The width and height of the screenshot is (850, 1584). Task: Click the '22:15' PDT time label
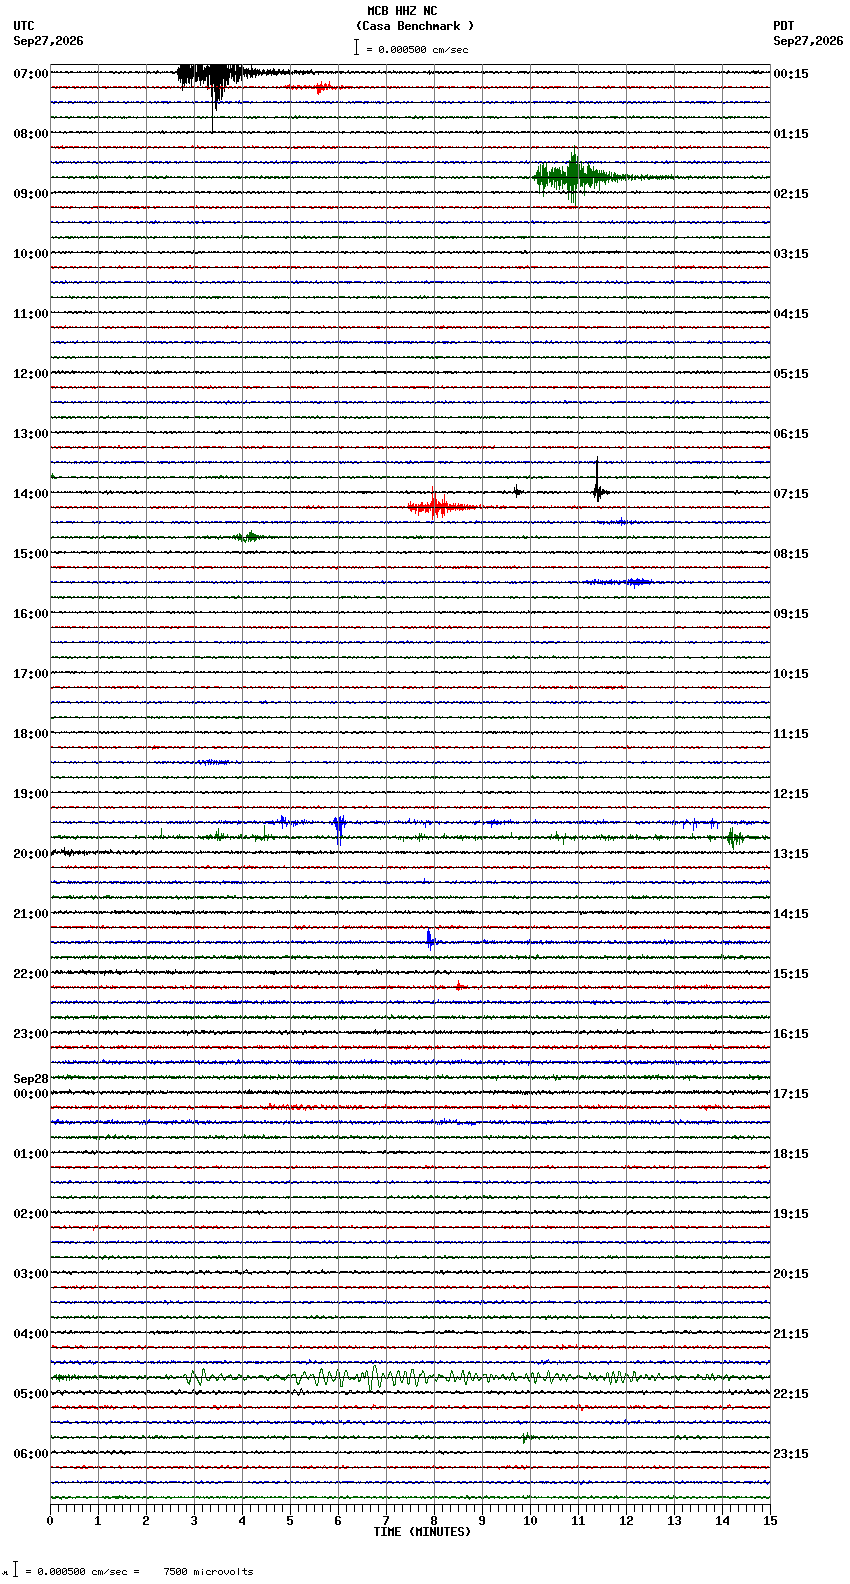791,1394
